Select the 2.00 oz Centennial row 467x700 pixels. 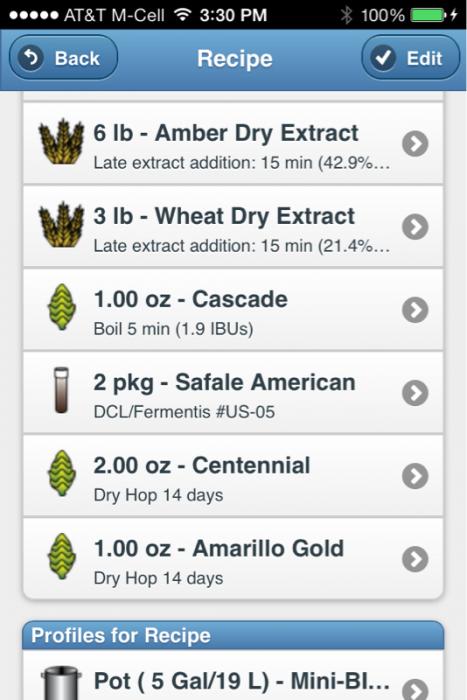pos(233,476)
